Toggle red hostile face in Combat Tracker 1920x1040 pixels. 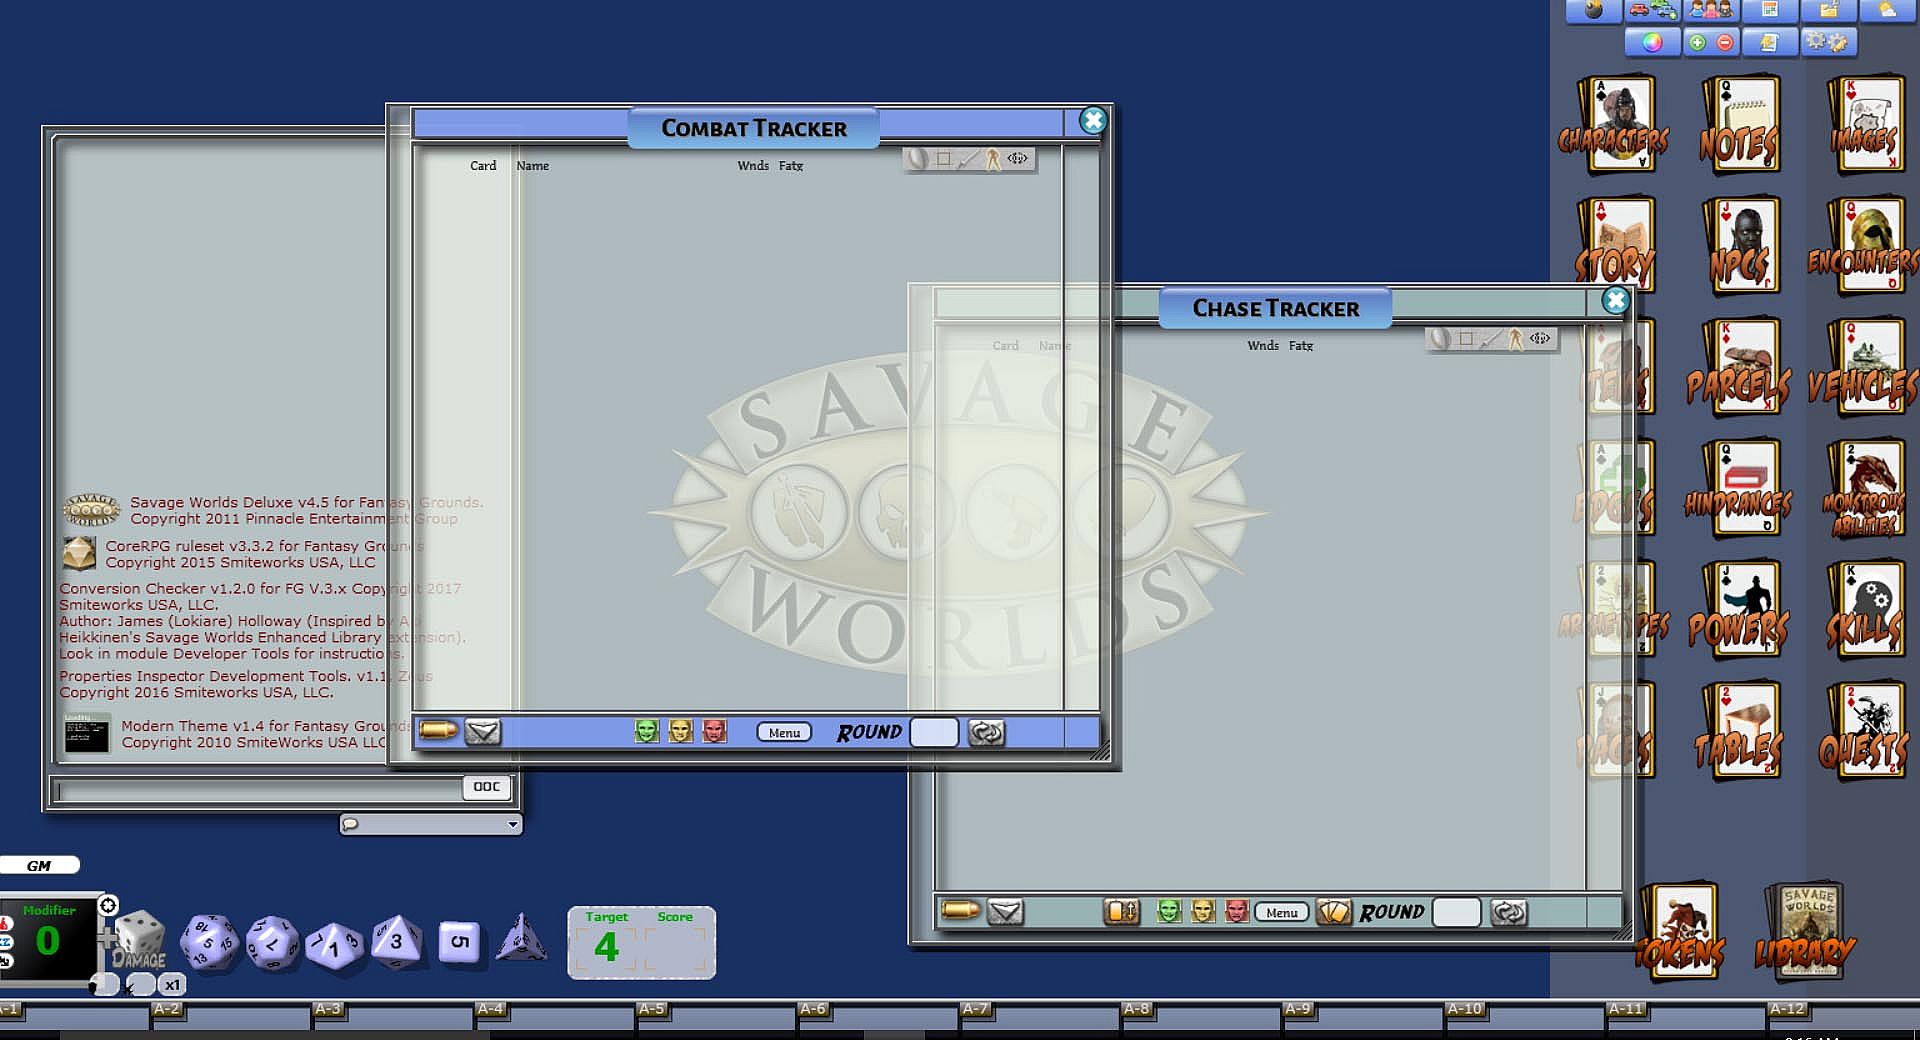(x=715, y=732)
